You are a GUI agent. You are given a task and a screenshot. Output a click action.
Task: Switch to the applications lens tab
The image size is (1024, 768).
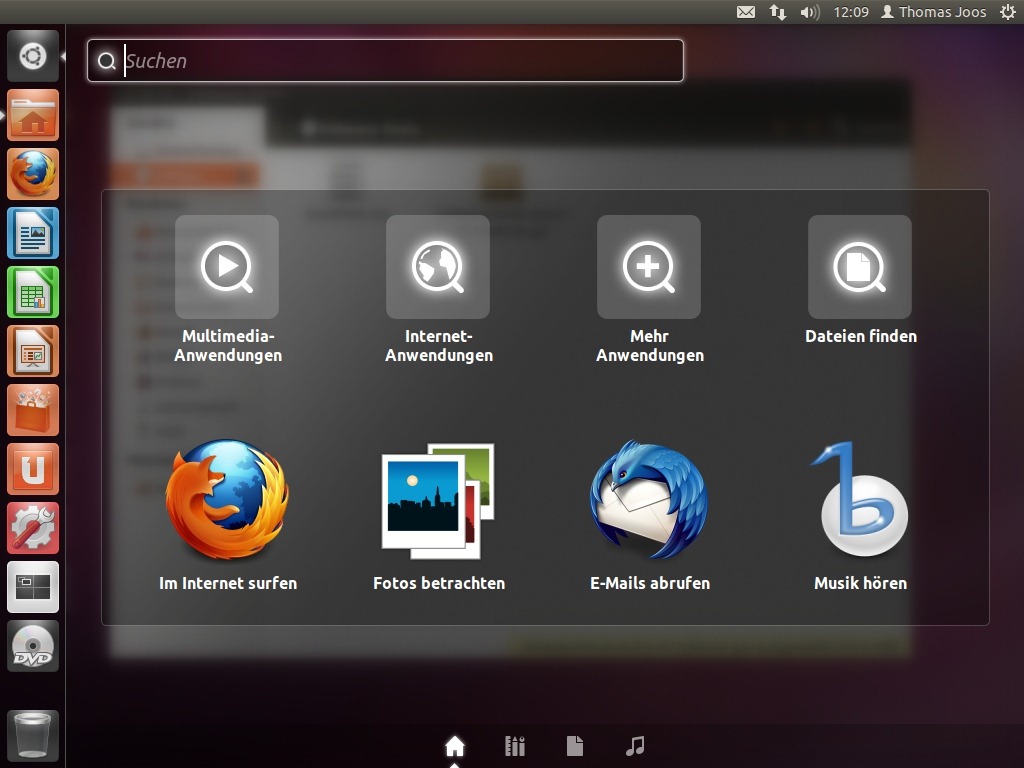[x=515, y=746]
